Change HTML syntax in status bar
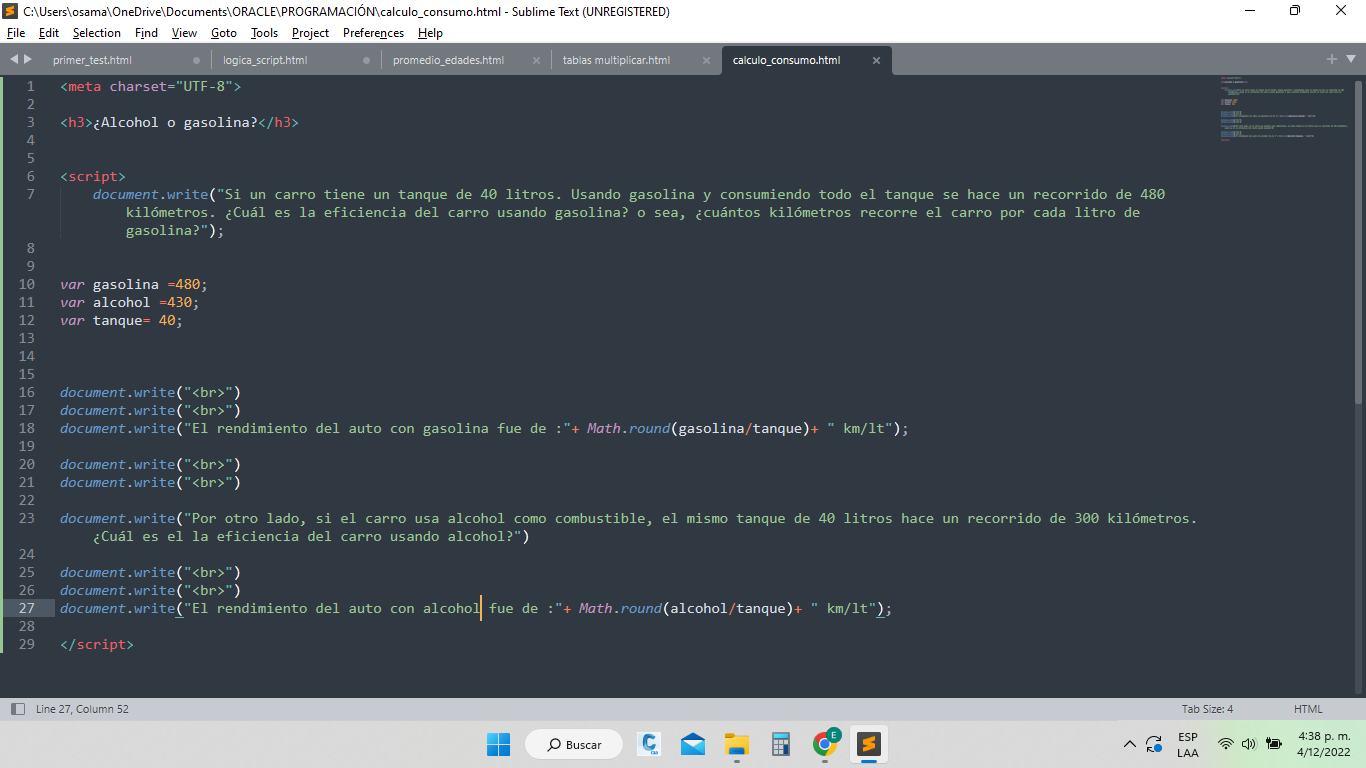Image resolution: width=1366 pixels, height=768 pixels. (x=1308, y=709)
